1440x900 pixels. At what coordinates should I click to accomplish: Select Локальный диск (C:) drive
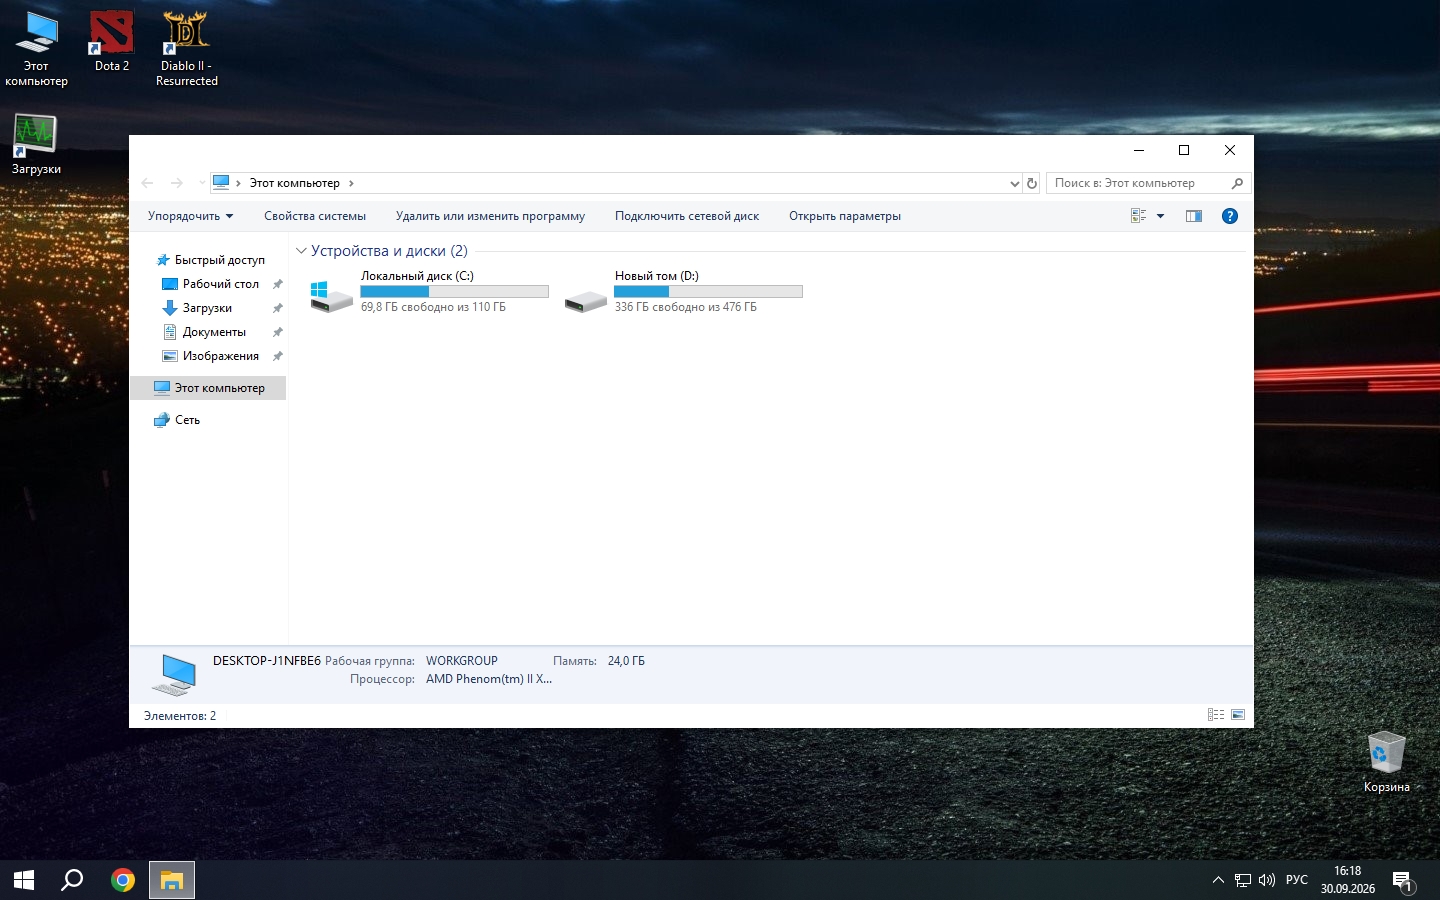(x=429, y=291)
